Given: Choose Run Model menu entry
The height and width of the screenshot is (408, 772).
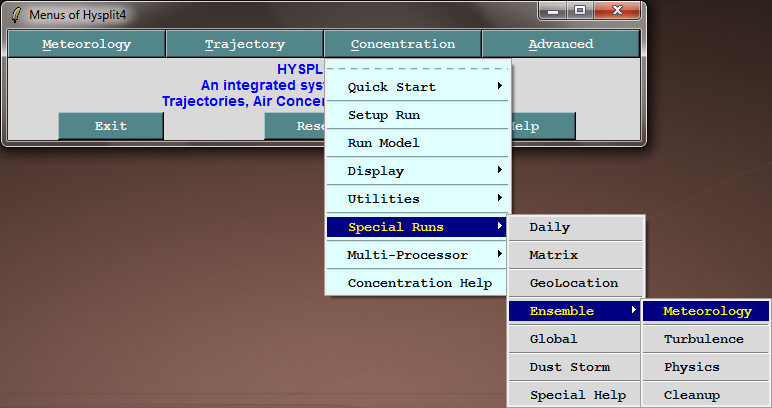Looking at the screenshot, I should [418, 143].
